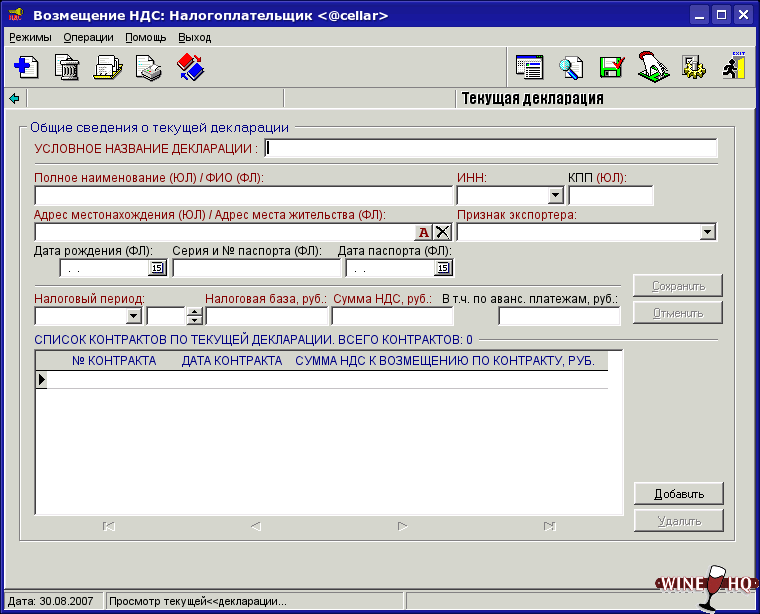Click the red letter A address button
This screenshot has width=760, height=614.
click(x=424, y=232)
